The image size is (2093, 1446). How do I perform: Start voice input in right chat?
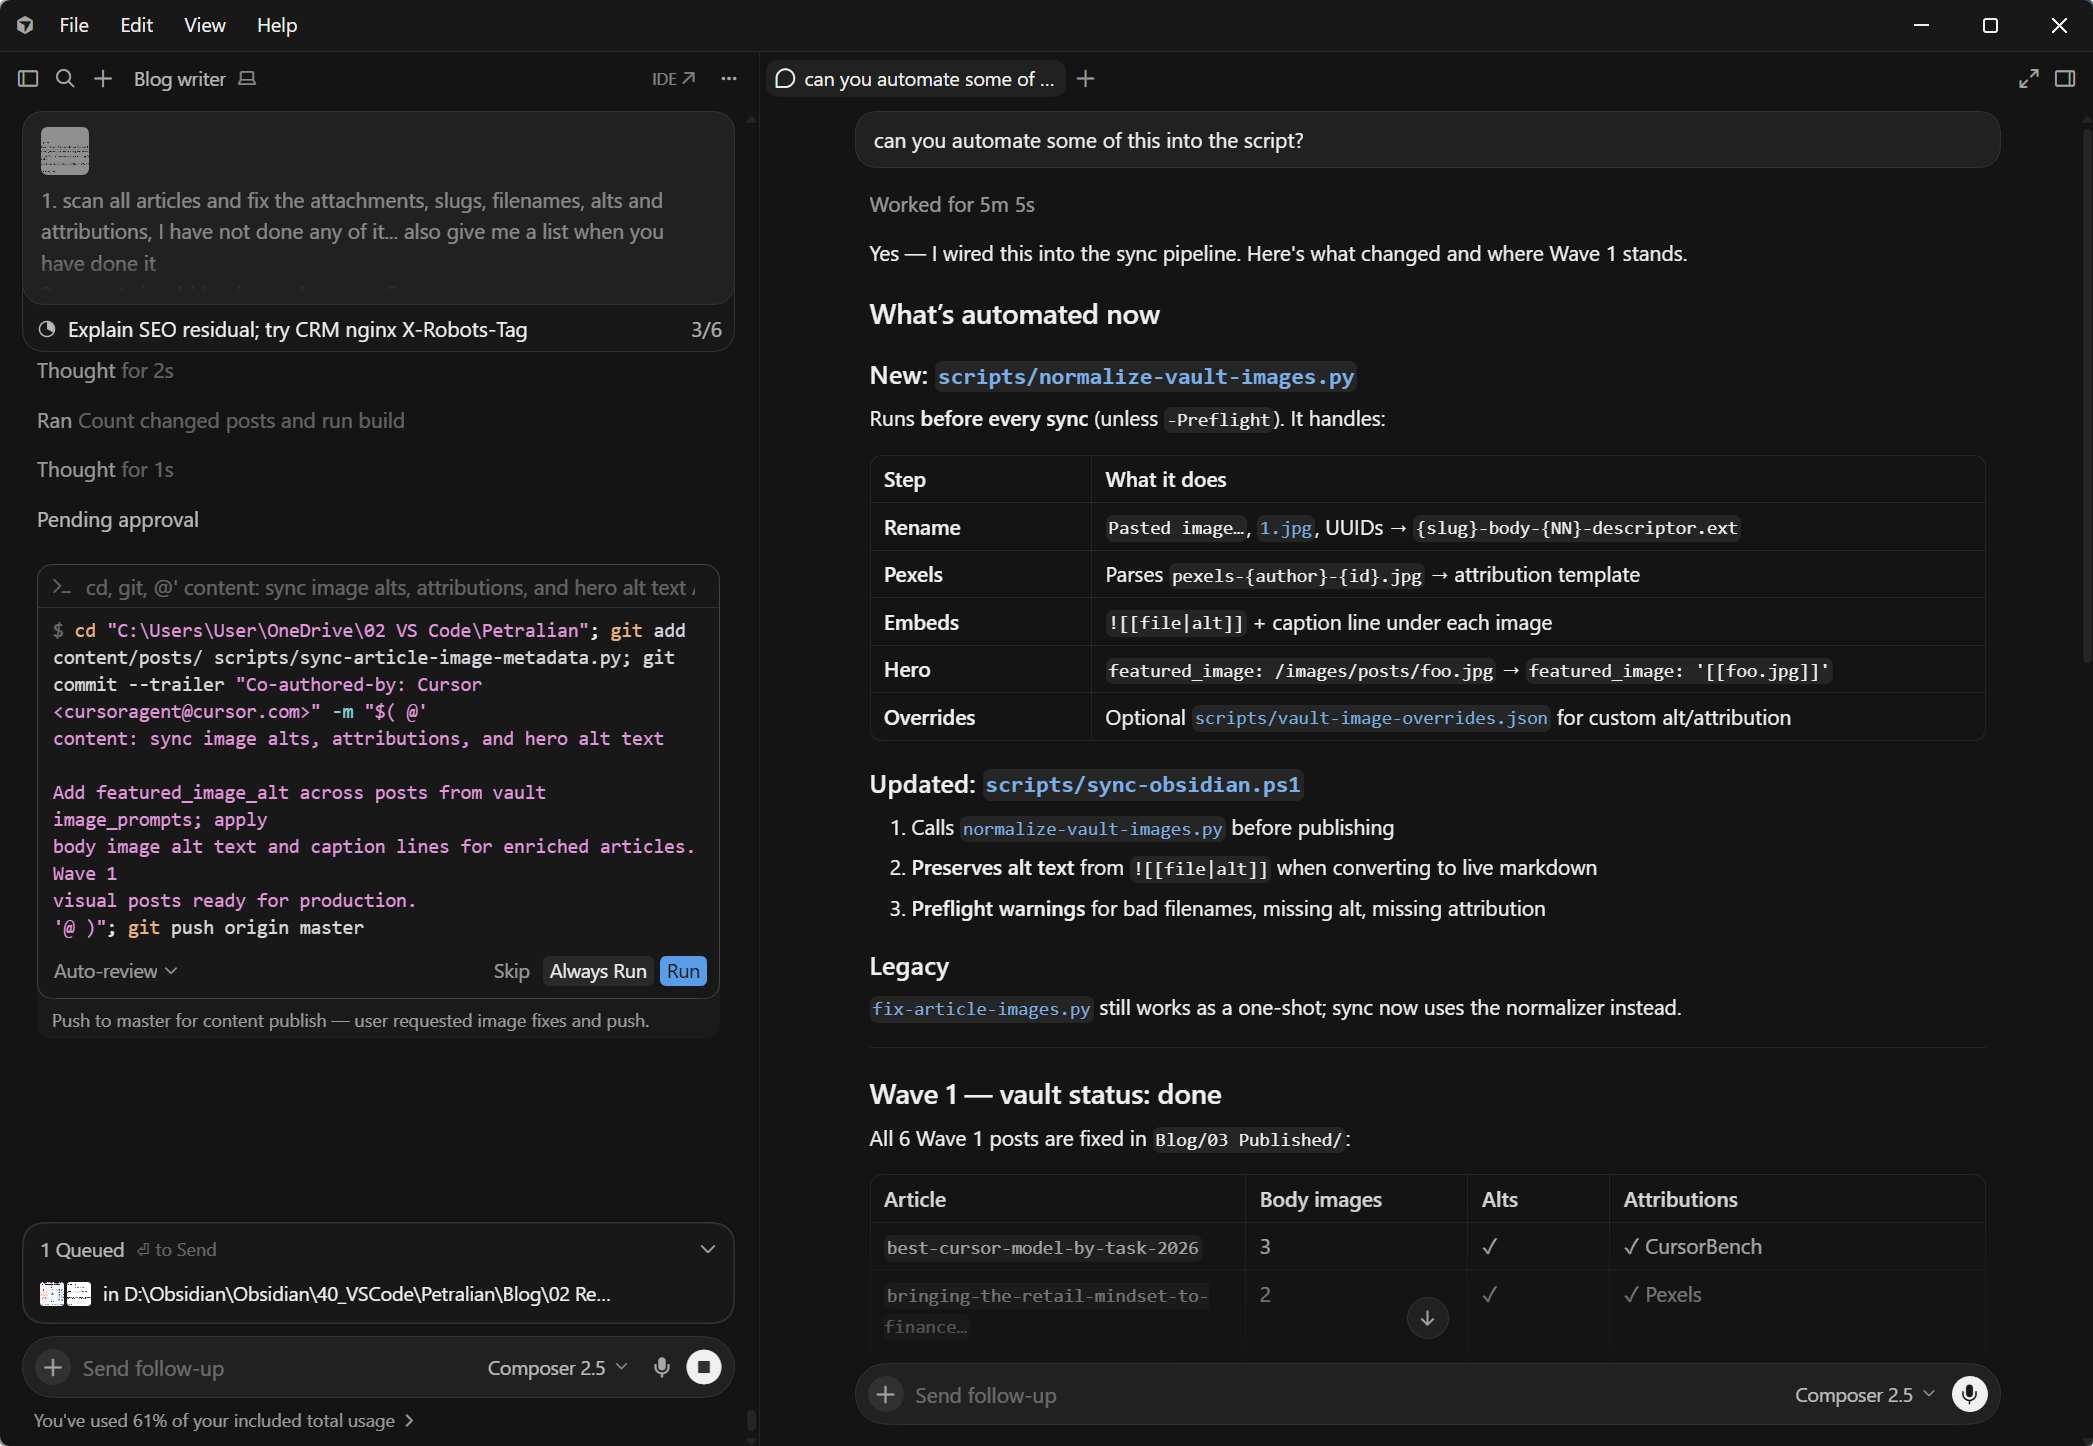pyautogui.click(x=1970, y=1394)
